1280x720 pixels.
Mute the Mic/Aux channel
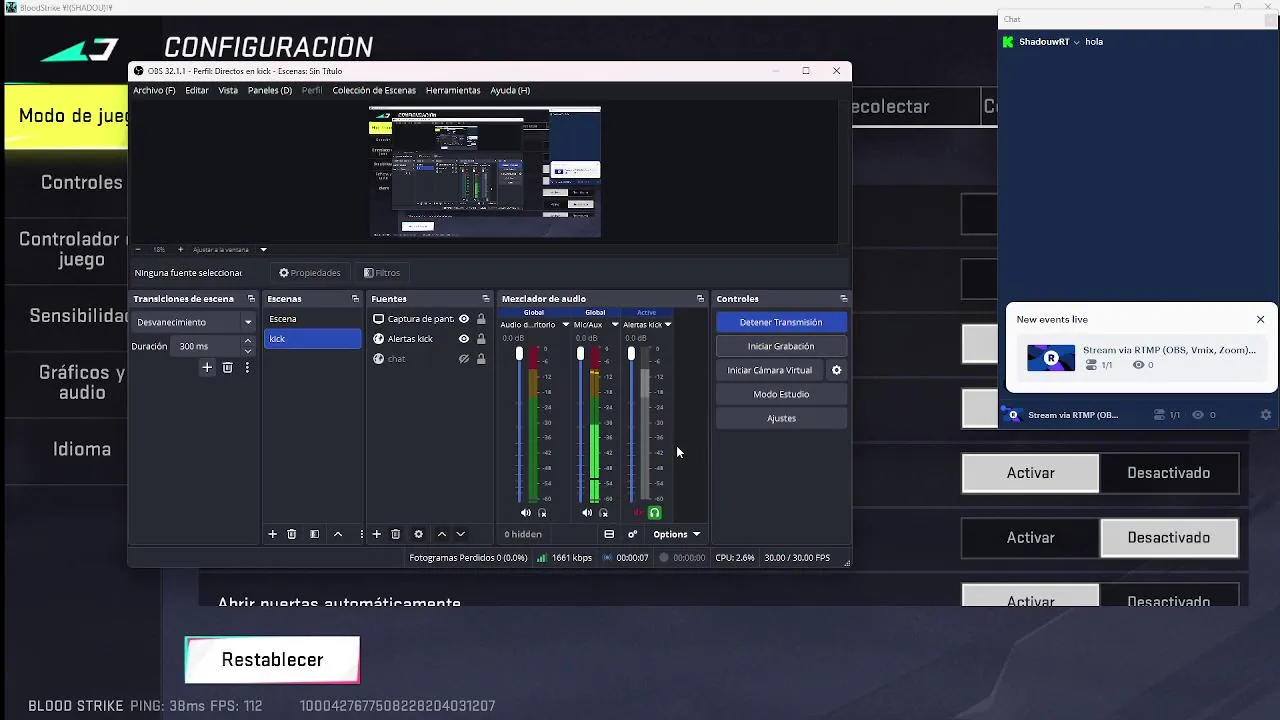coord(587,513)
